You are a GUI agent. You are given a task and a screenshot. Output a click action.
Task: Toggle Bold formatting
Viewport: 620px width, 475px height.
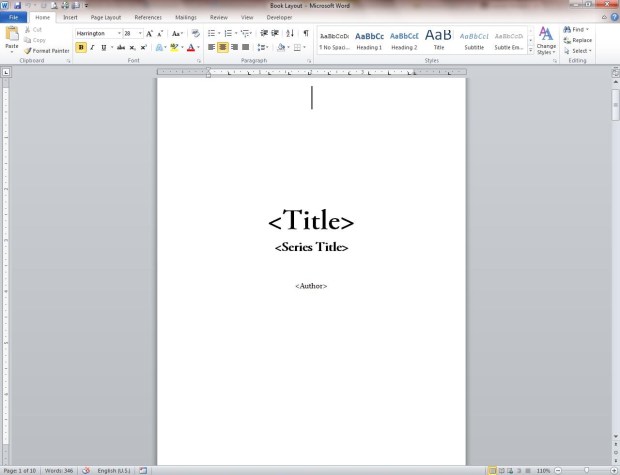point(81,47)
